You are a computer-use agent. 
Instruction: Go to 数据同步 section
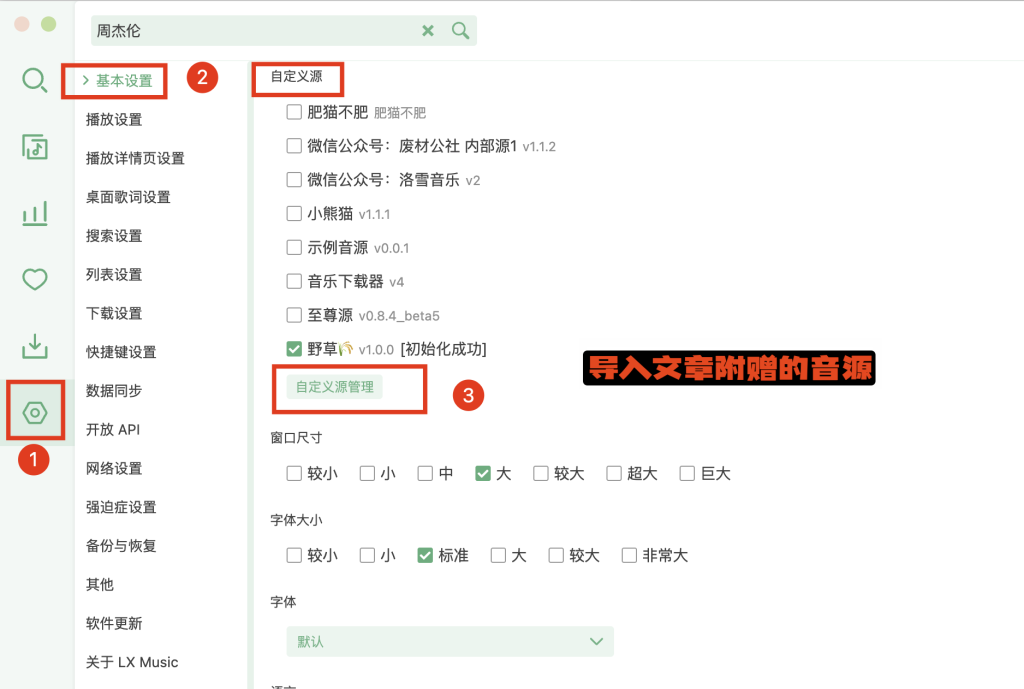(114, 391)
